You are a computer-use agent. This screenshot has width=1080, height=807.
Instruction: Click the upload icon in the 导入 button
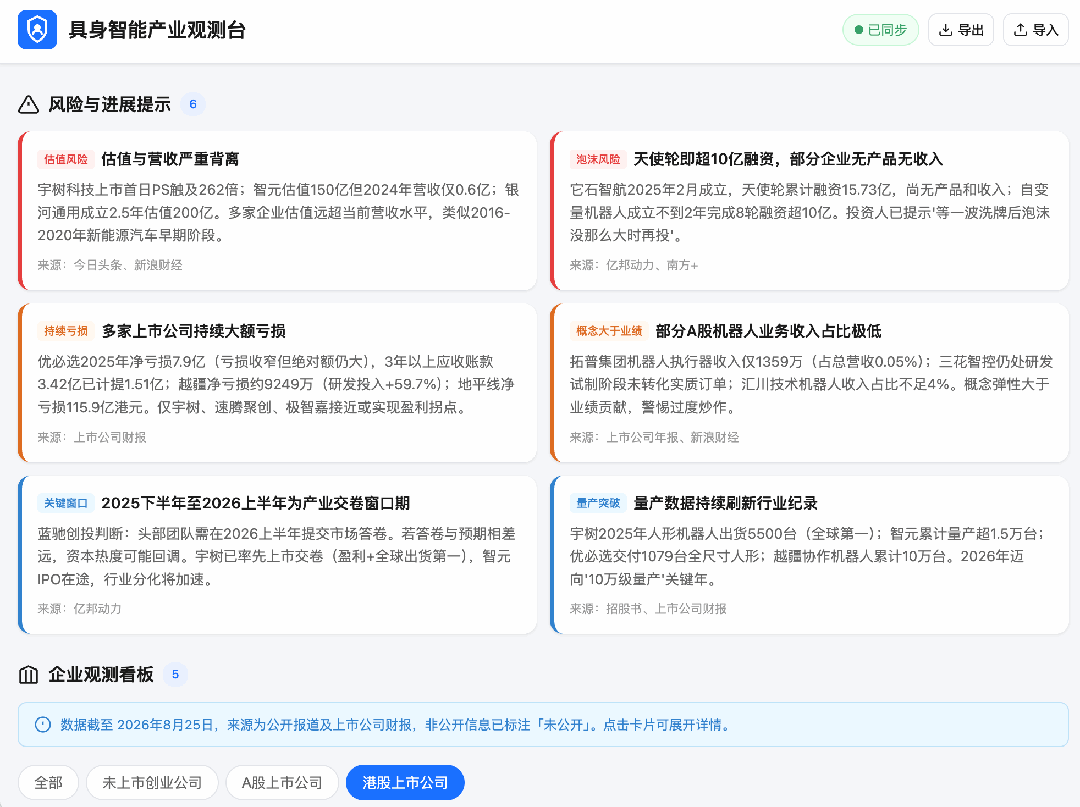(x=1021, y=30)
